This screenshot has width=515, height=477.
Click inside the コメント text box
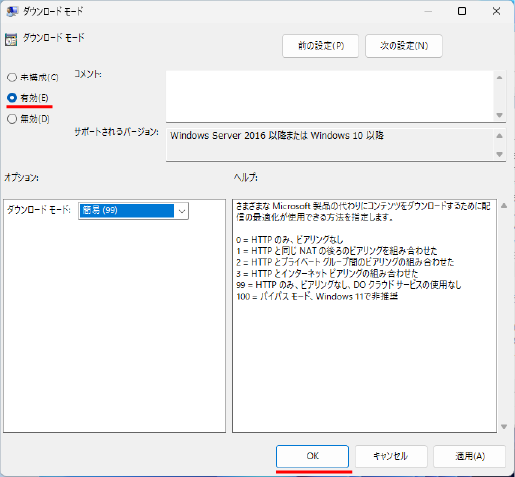pyautogui.click(x=330, y=96)
